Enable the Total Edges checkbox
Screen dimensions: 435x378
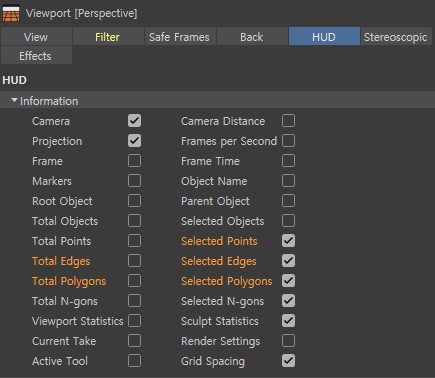coord(134,261)
